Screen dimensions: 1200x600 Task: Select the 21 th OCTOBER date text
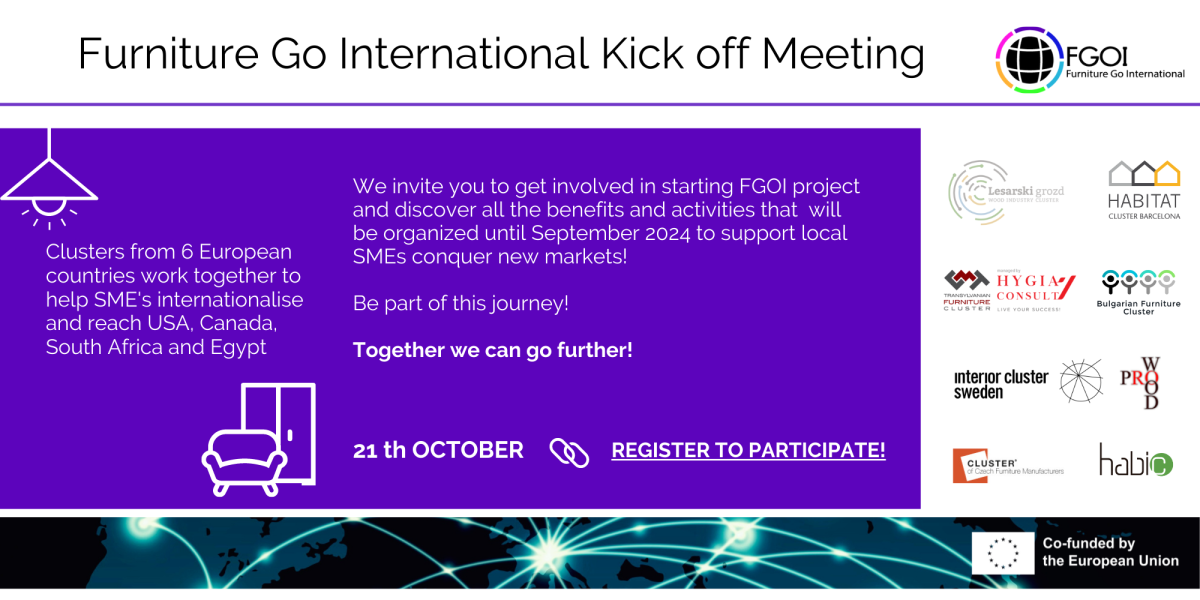coord(438,450)
